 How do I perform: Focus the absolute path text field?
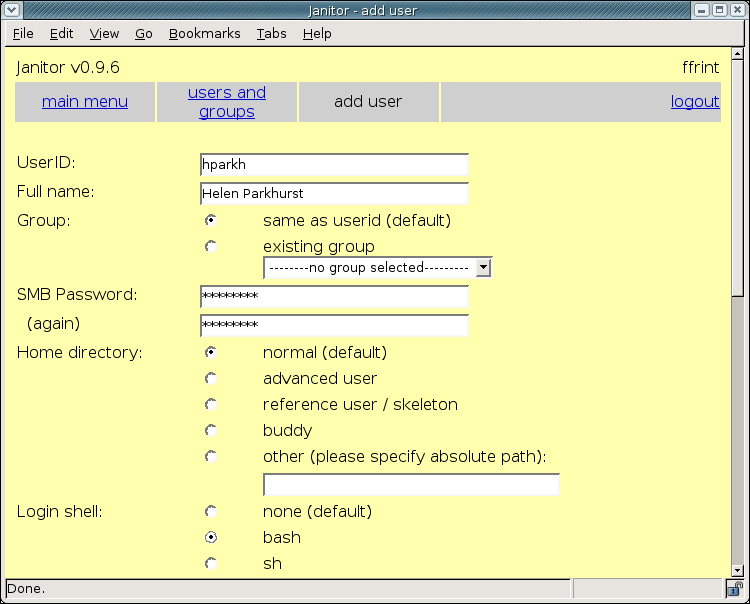pyautogui.click(x=411, y=484)
